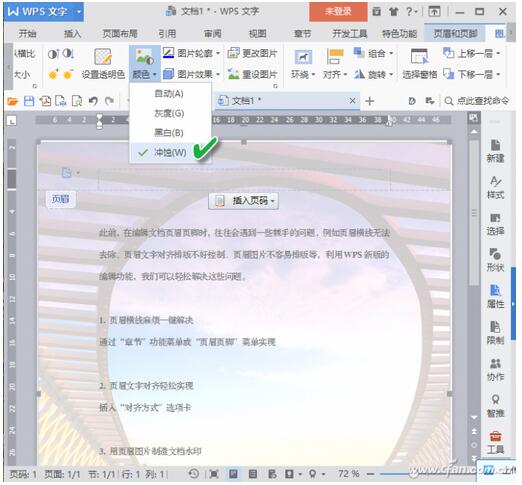
Task: Select 灰度(G) grayscale color option
Action: 170,113
